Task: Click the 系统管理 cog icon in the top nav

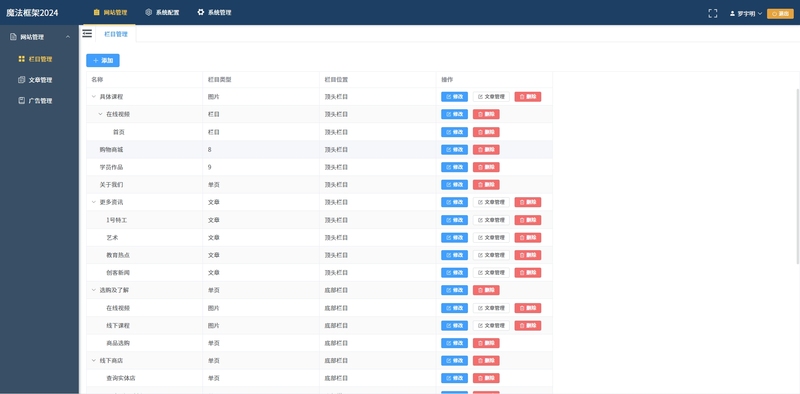Action: [x=201, y=12]
